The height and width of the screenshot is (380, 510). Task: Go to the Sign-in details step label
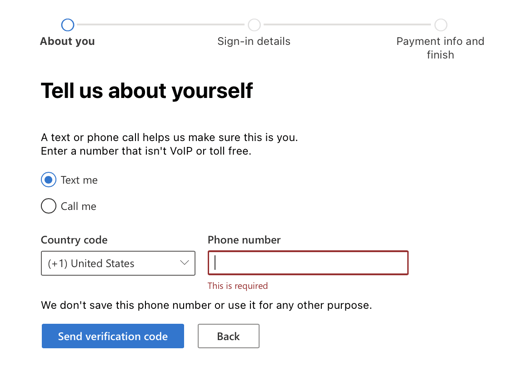pos(254,41)
